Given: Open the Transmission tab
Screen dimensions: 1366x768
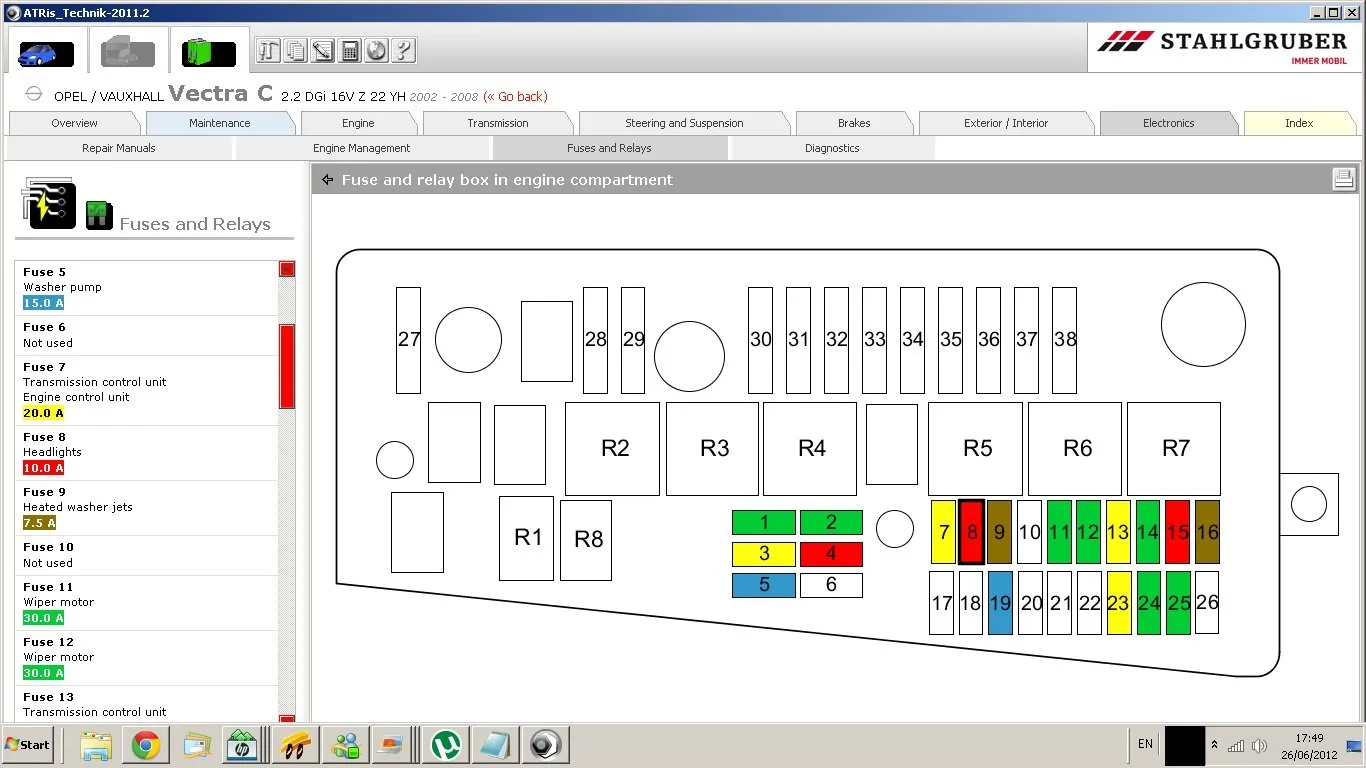Looking at the screenshot, I should coord(498,123).
